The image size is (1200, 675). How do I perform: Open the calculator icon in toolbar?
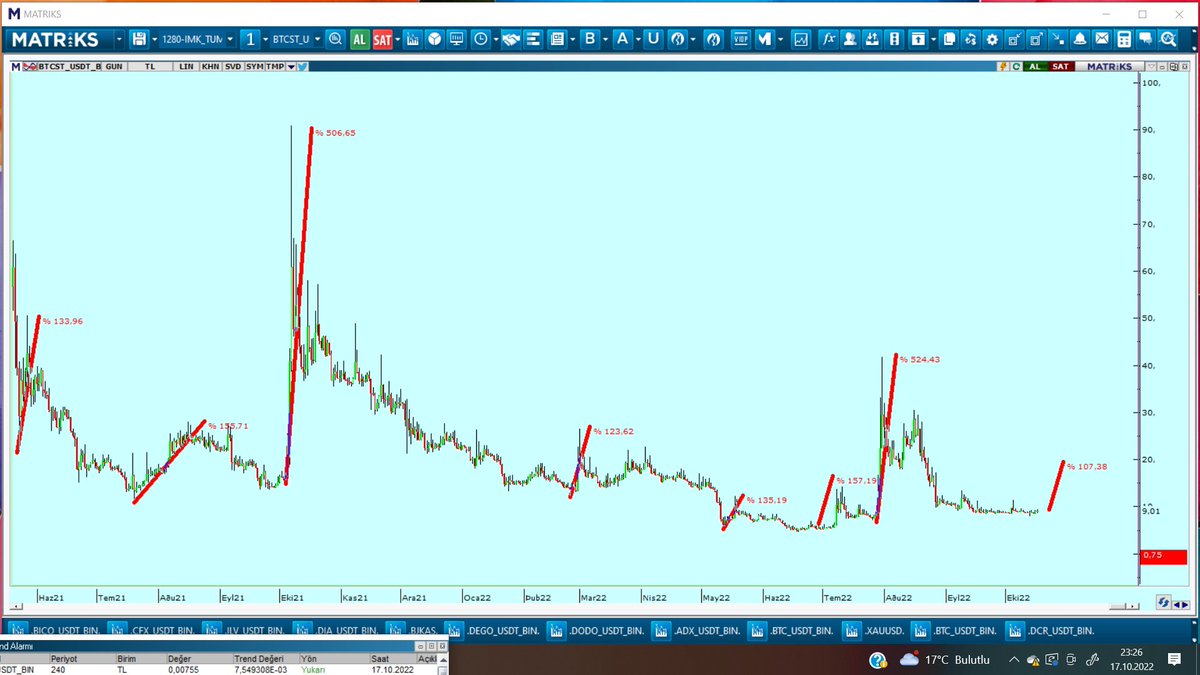click(1124, 39)
